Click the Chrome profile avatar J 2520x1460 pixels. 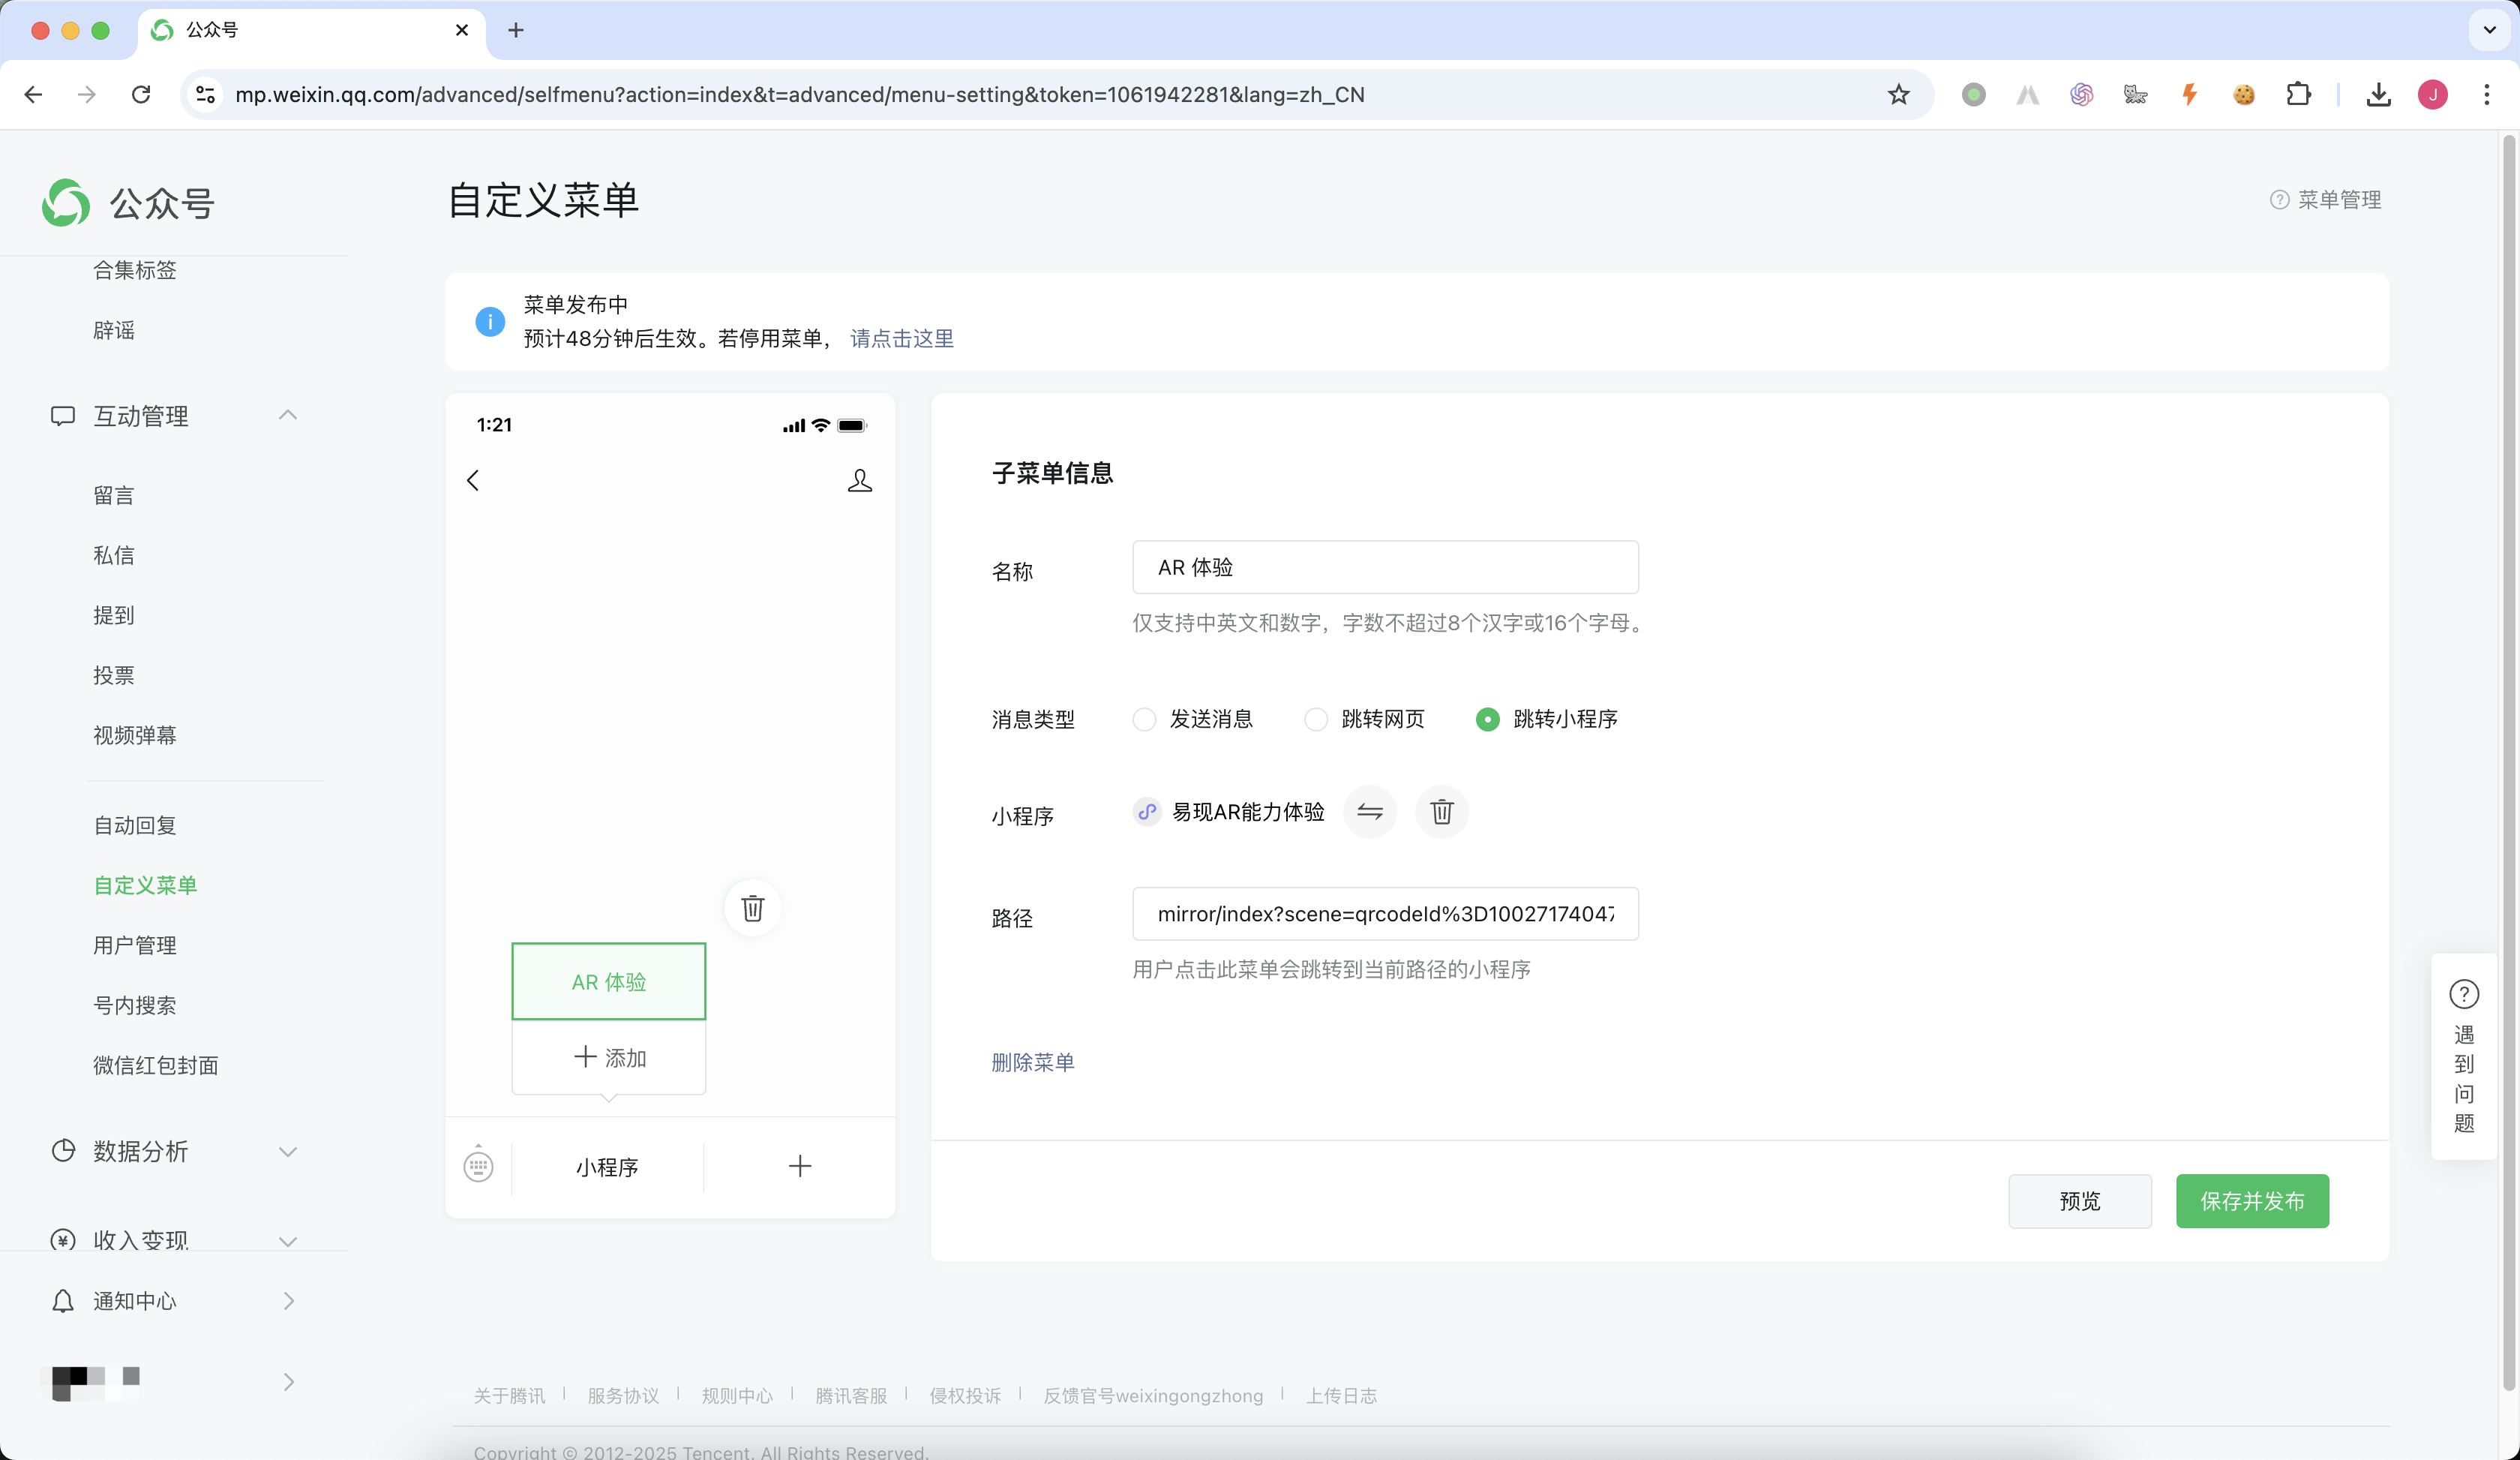2433,94
